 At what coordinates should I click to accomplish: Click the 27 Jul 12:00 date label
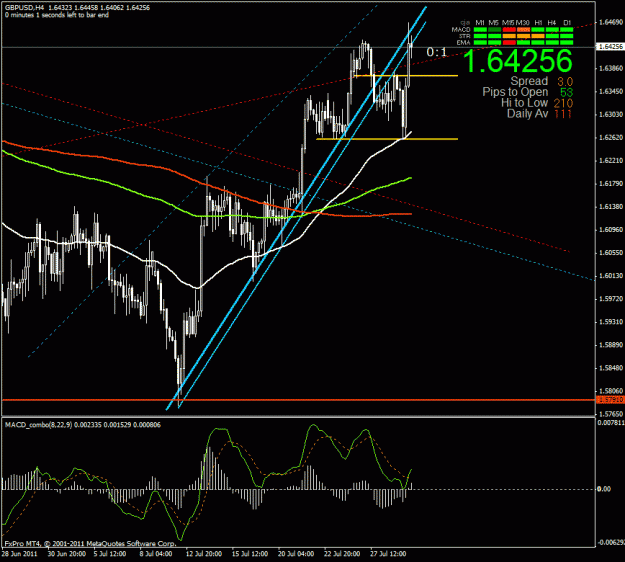(x=388, y=554)
